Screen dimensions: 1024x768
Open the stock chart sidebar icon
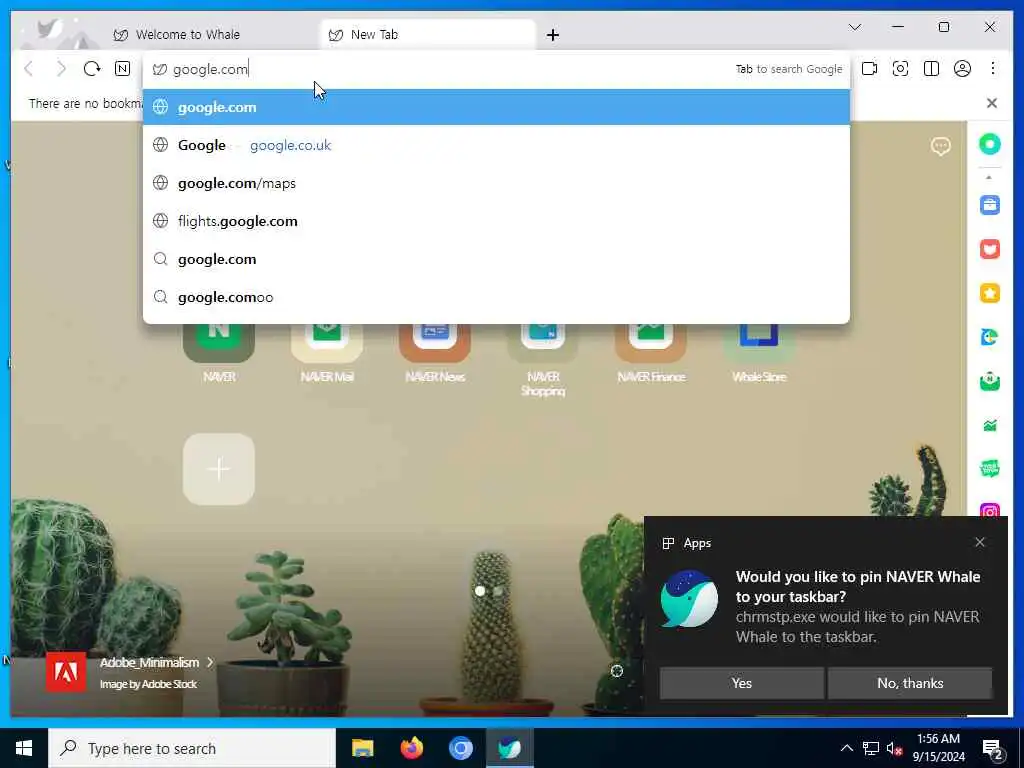tap(989, 425)
